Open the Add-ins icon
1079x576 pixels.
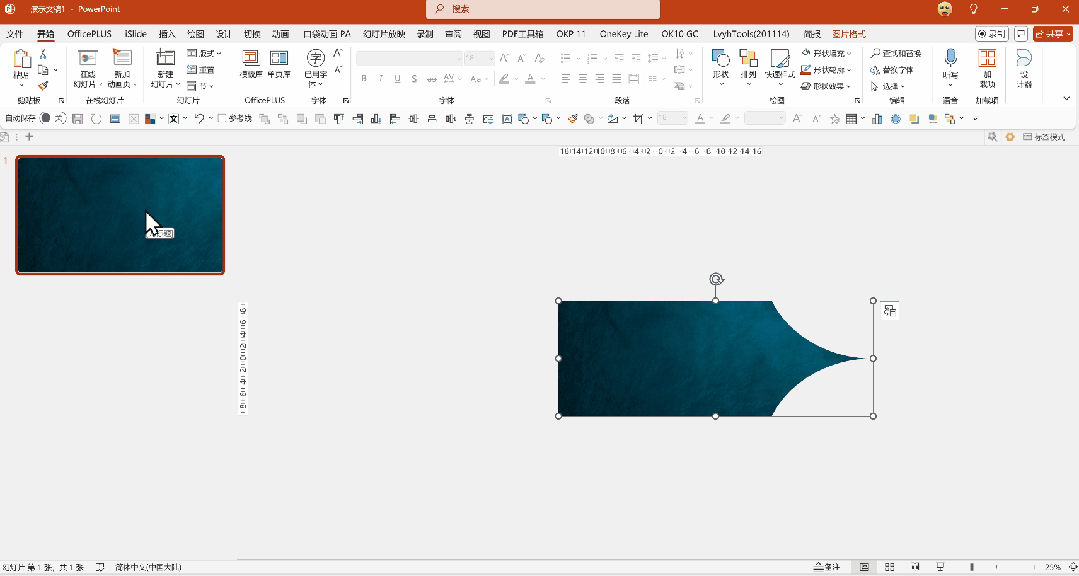click(987, 58)
